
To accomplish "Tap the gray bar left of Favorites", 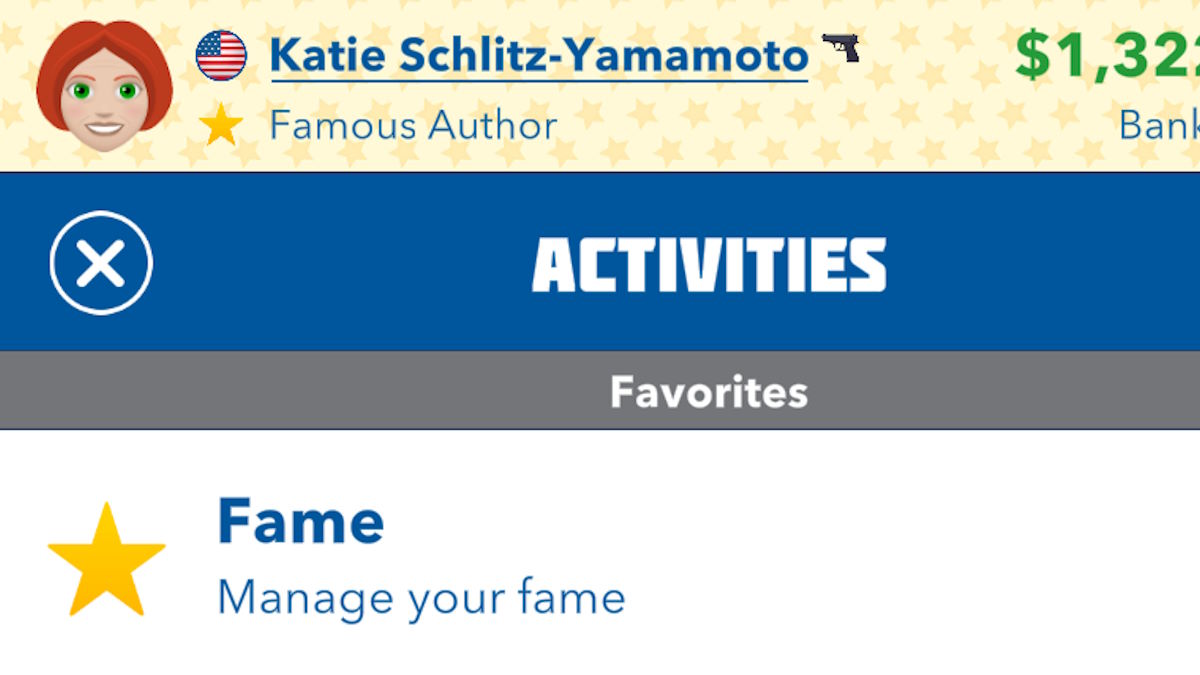I will tap(300, 392).
